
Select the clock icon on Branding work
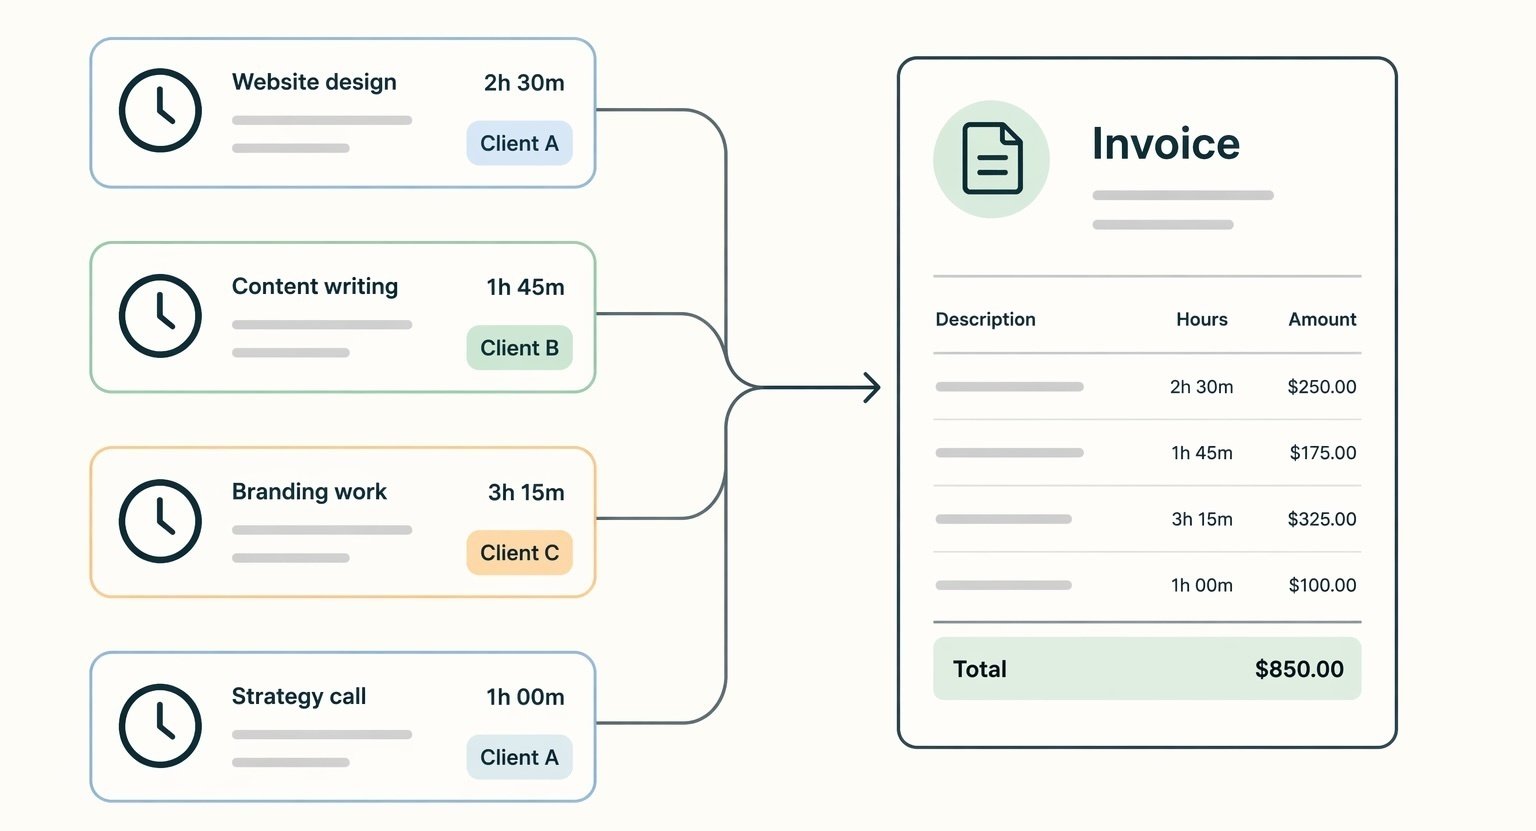click(x=160, y=521)
